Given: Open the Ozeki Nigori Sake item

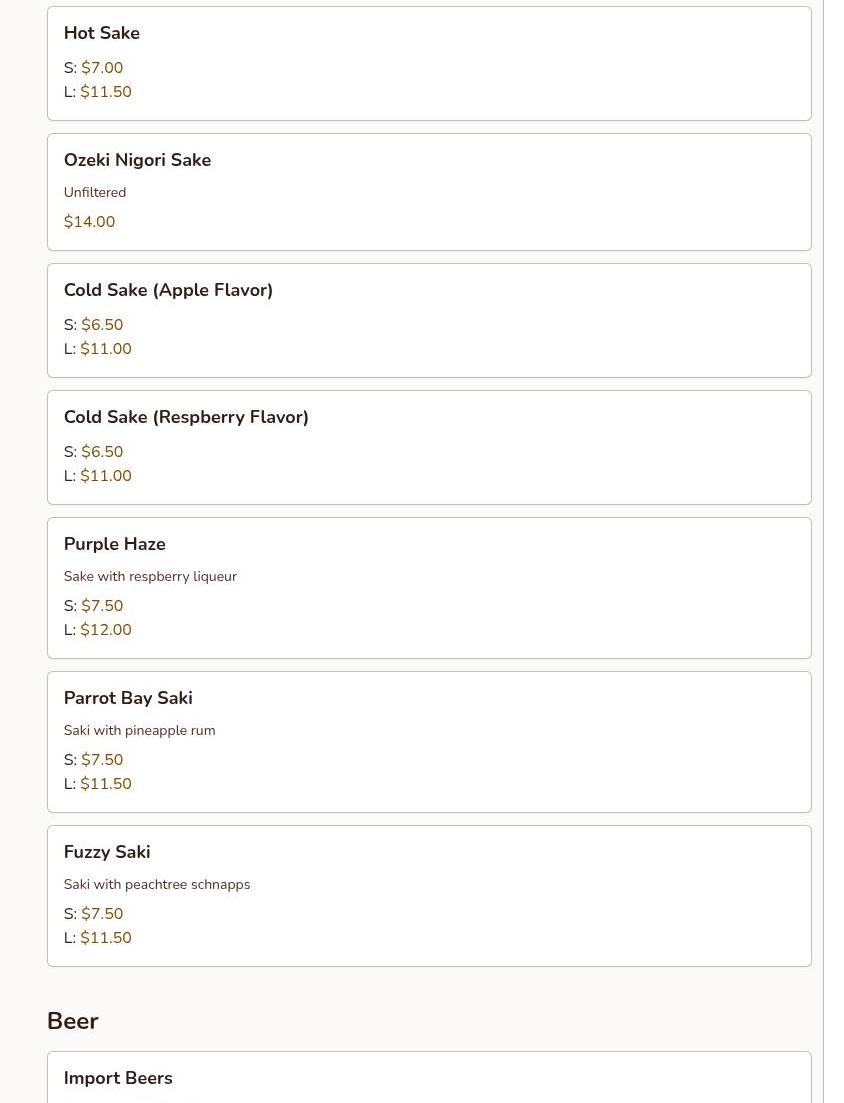Looking at the screenshot, I should pos(137,160).
